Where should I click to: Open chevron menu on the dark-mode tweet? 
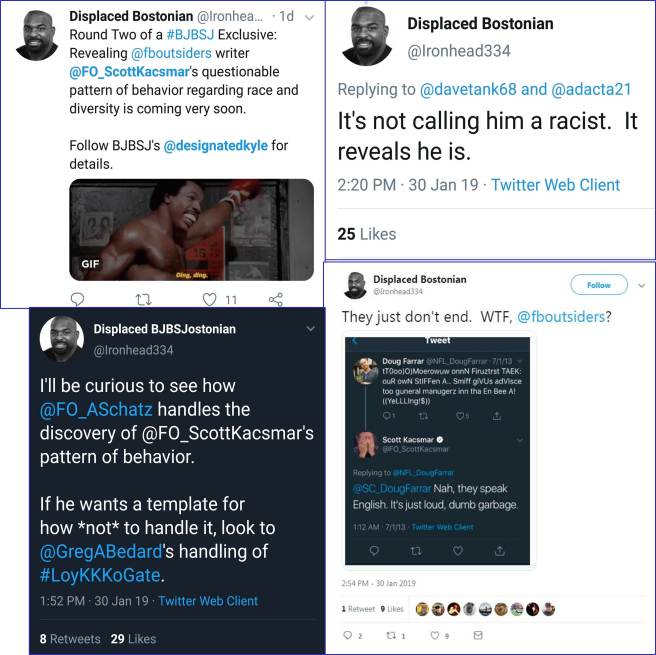[310, 329]
